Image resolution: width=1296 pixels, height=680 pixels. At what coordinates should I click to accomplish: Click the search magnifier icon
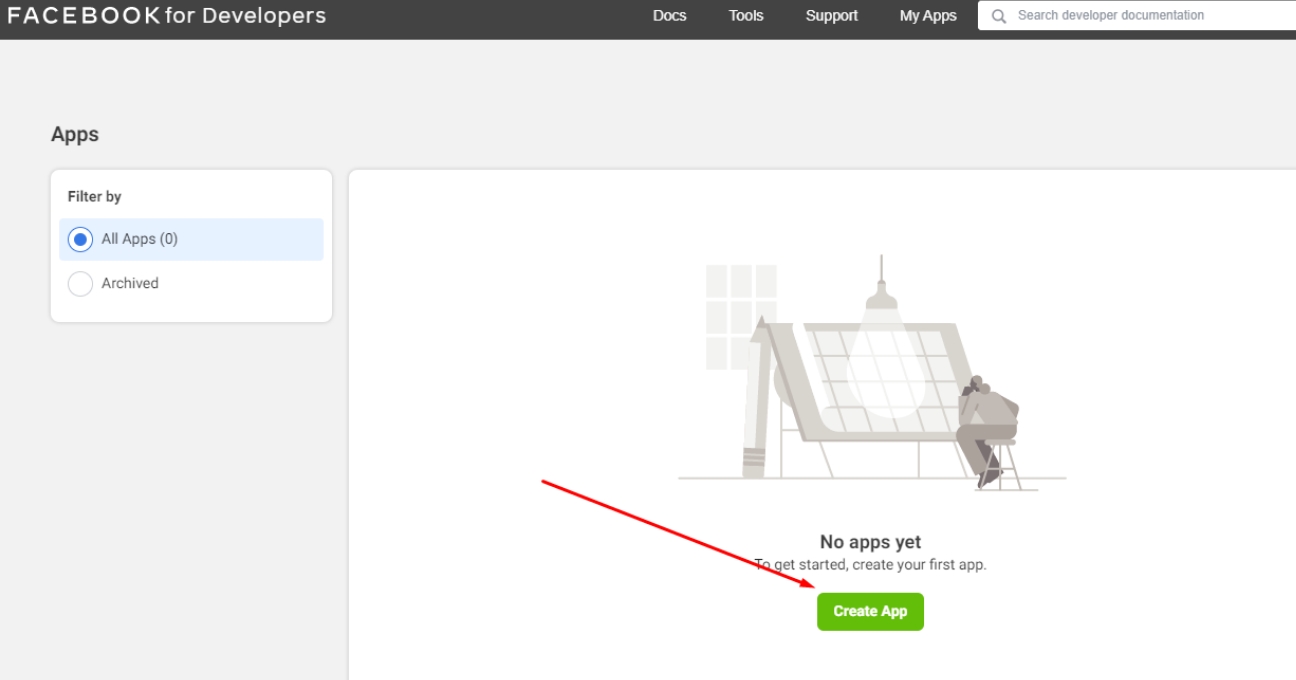[998, 16]
